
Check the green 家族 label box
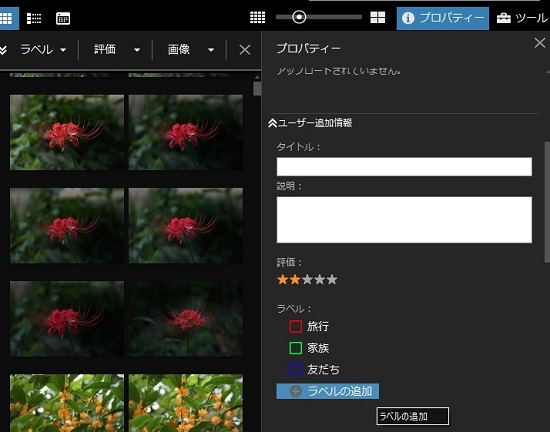(295, 348)
